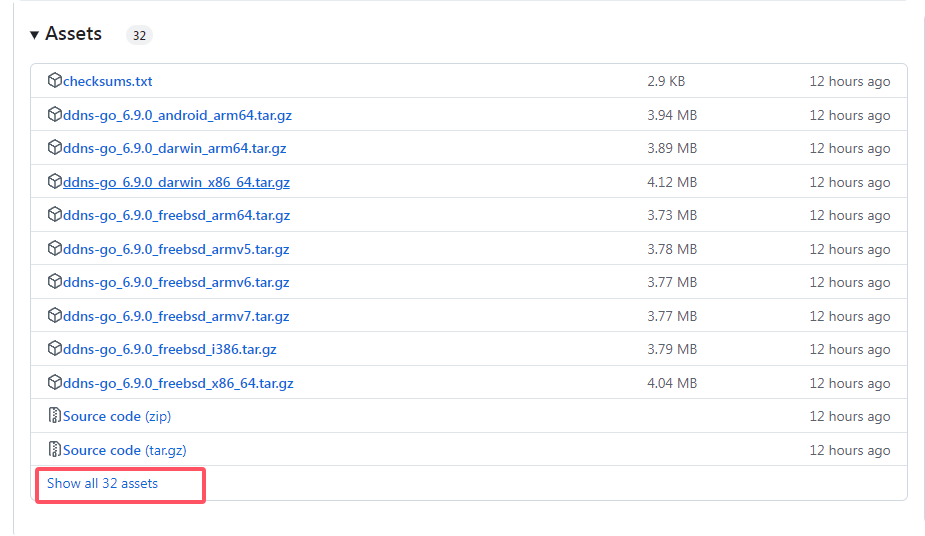The width and height of the screenshot is (925, 536).
Task: Download ddns-go_6.9.0_freebsd_armv6.tar.gz
Action: pos(176,282)
